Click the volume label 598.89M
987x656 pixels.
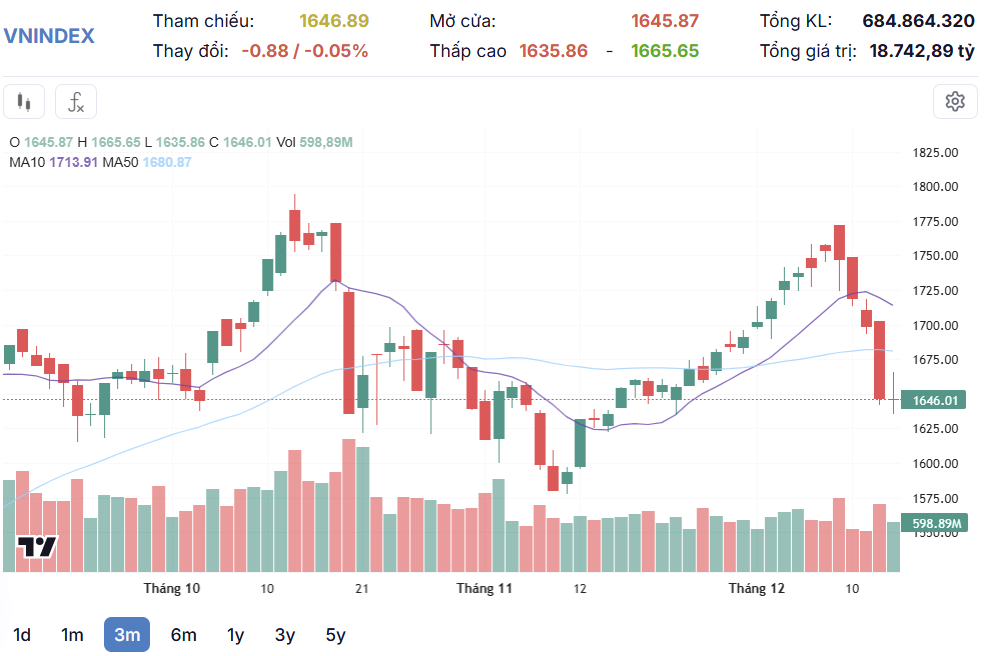(x=935, y=524)
